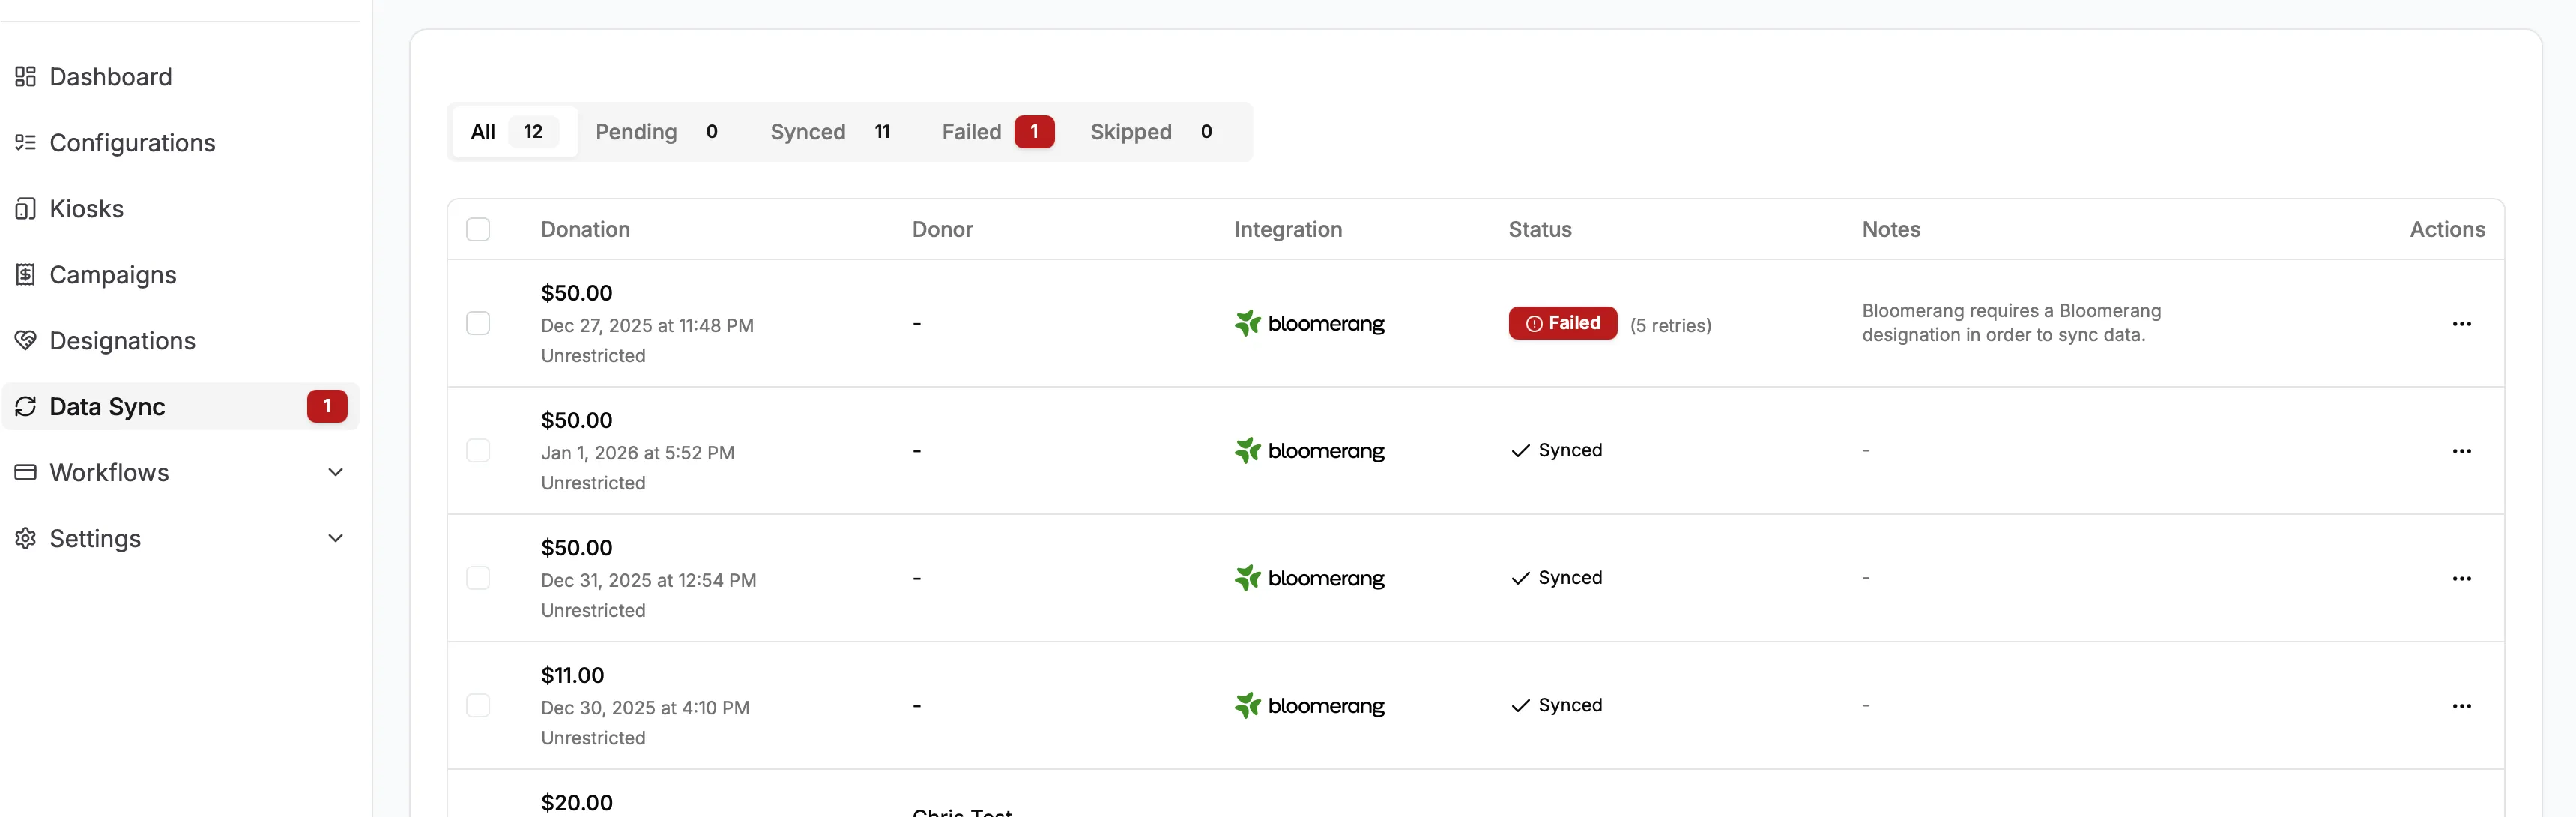Click the Campaigns dollar icon
This screenshot has width=2576, height=817.
(x=26, y=275)
